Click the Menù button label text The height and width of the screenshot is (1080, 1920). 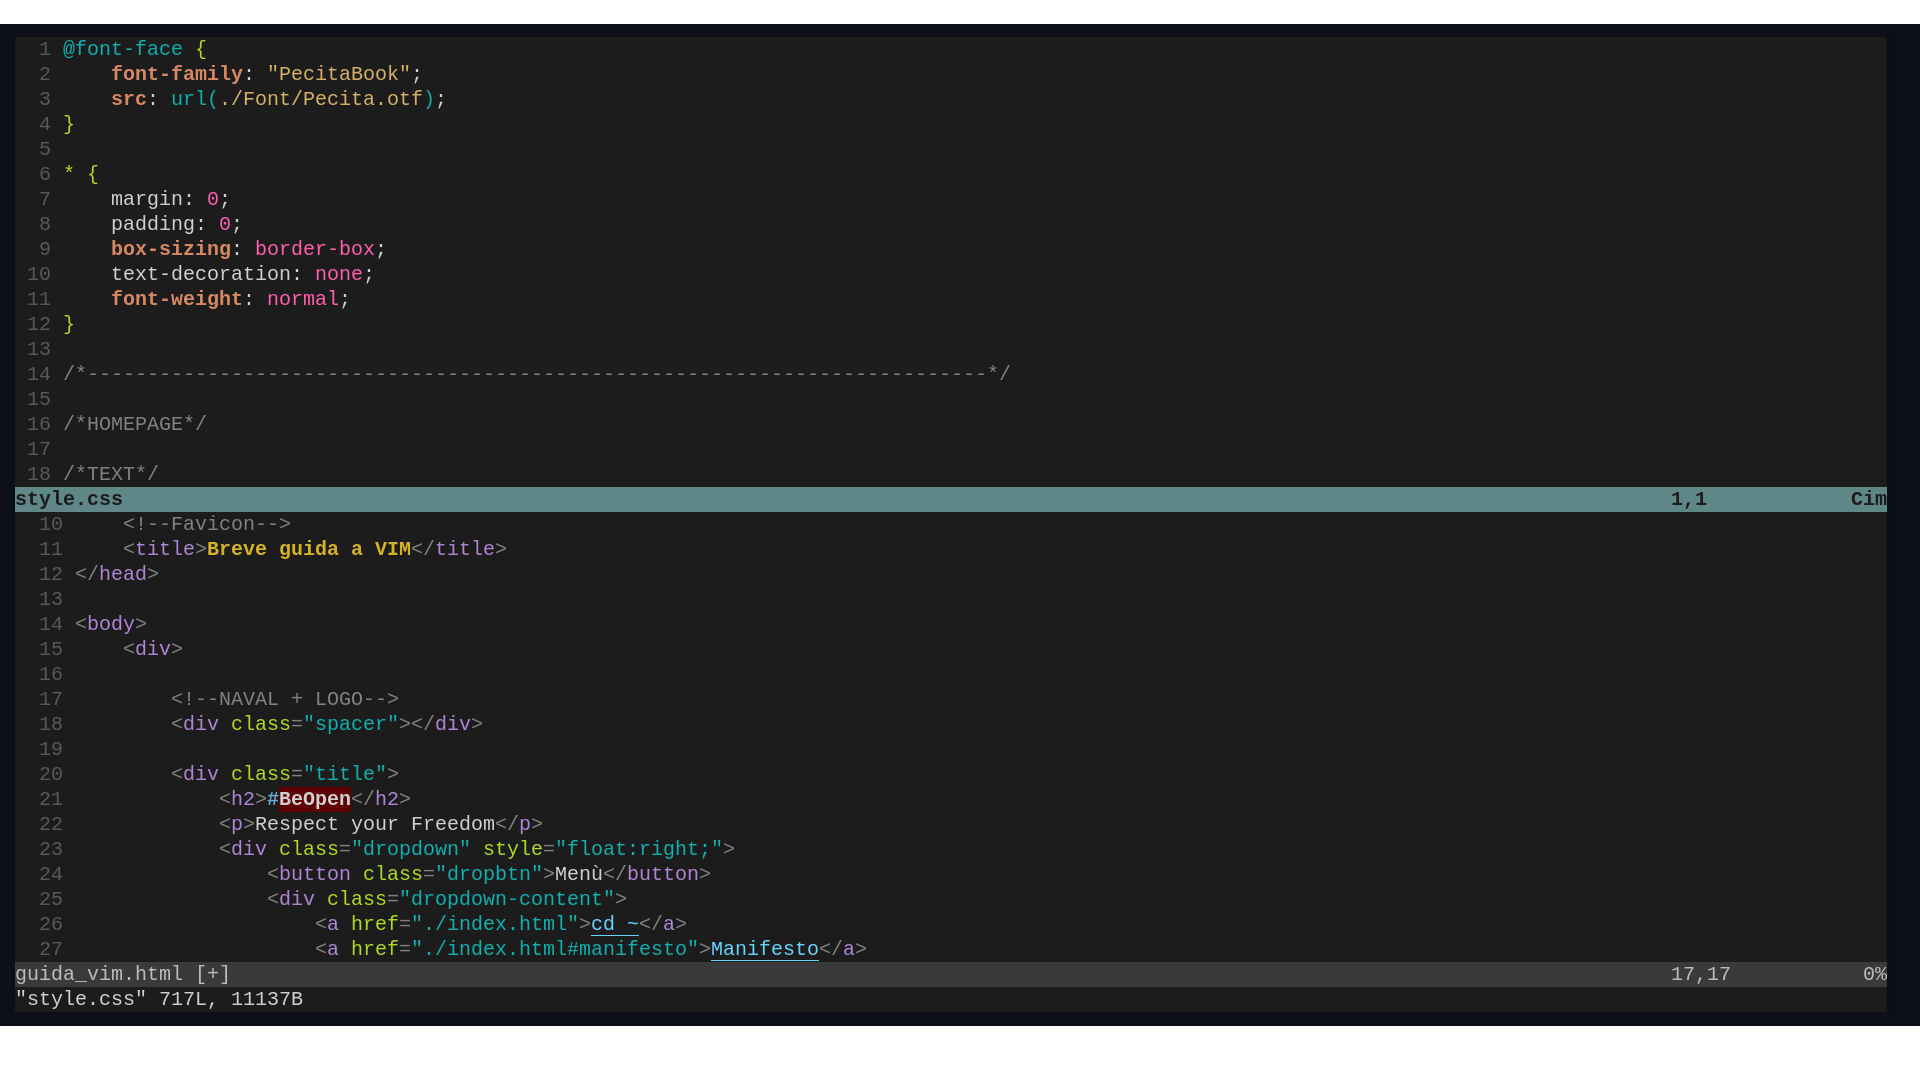(578, 874)
